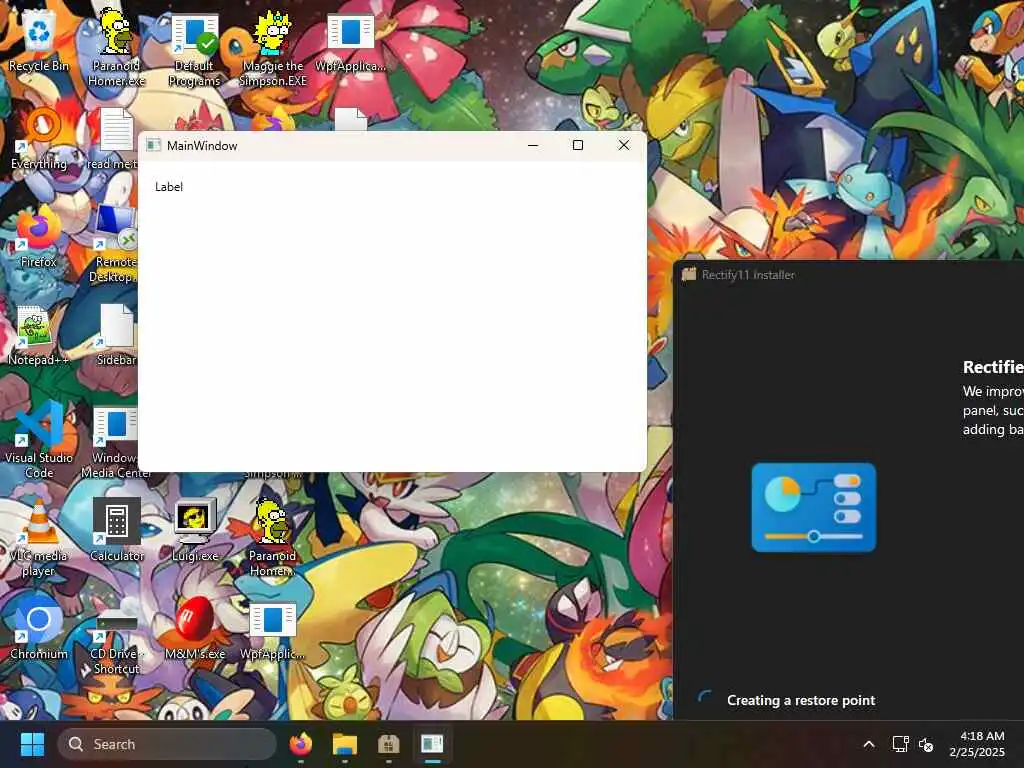This screenshot has width=1024, height=768.
Task: Click the Creating a restore point status text
Action: click(x=801, y=700)
